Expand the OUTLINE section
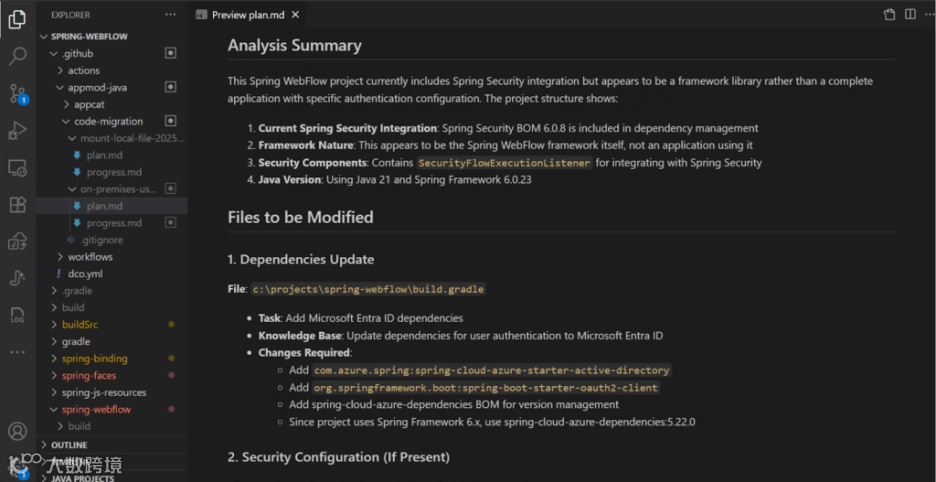The width and height of the screenshot is (936, 482). pyautogui.click(x=69, y=445)
